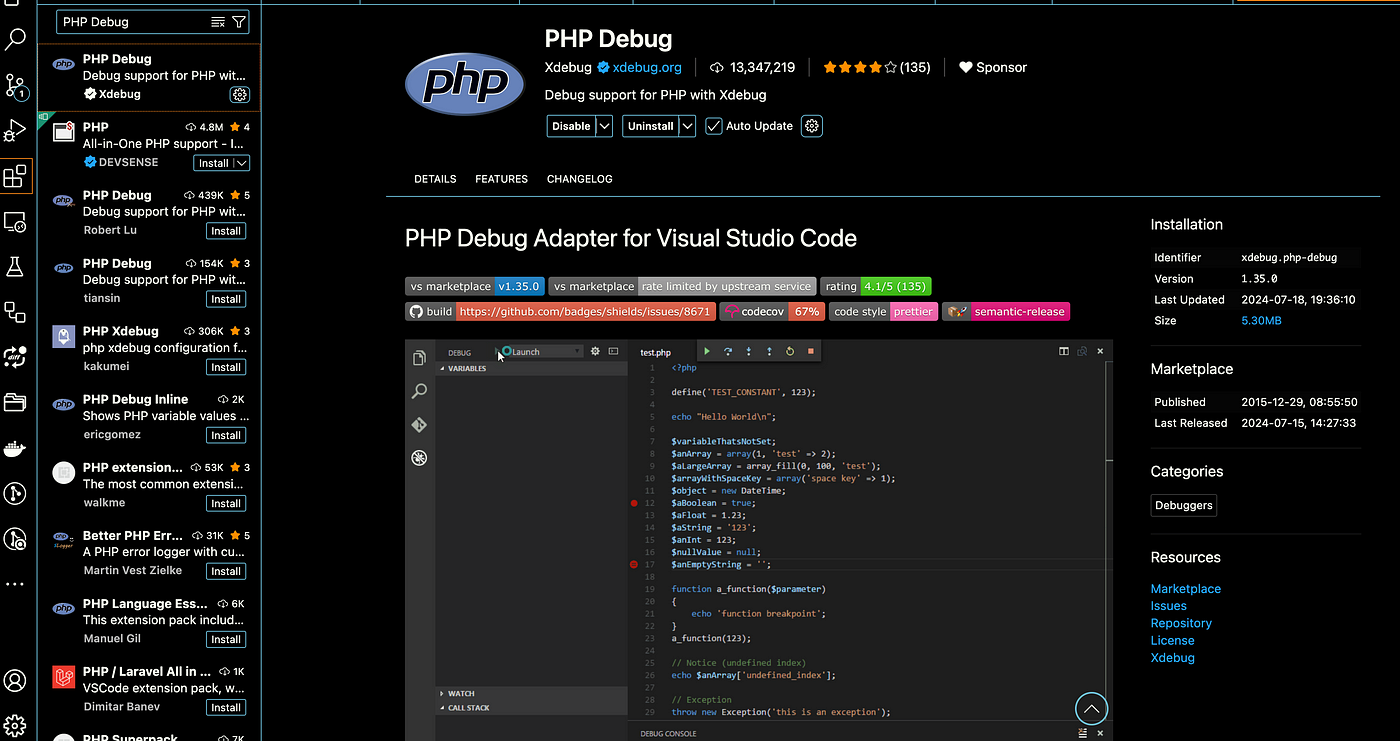The width and height of the screenshot is (1400, 741).
Task: Open the diff tool activity icon
Action: click(15, 357)
